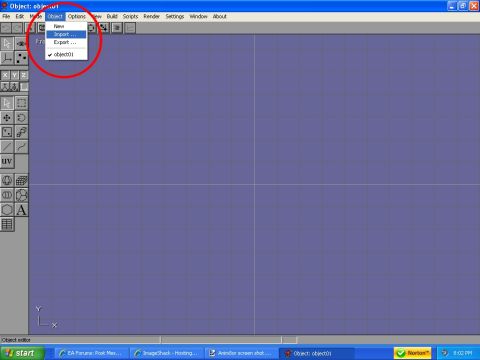
Task: Open the Edit menu
Action: click(20, 16)
